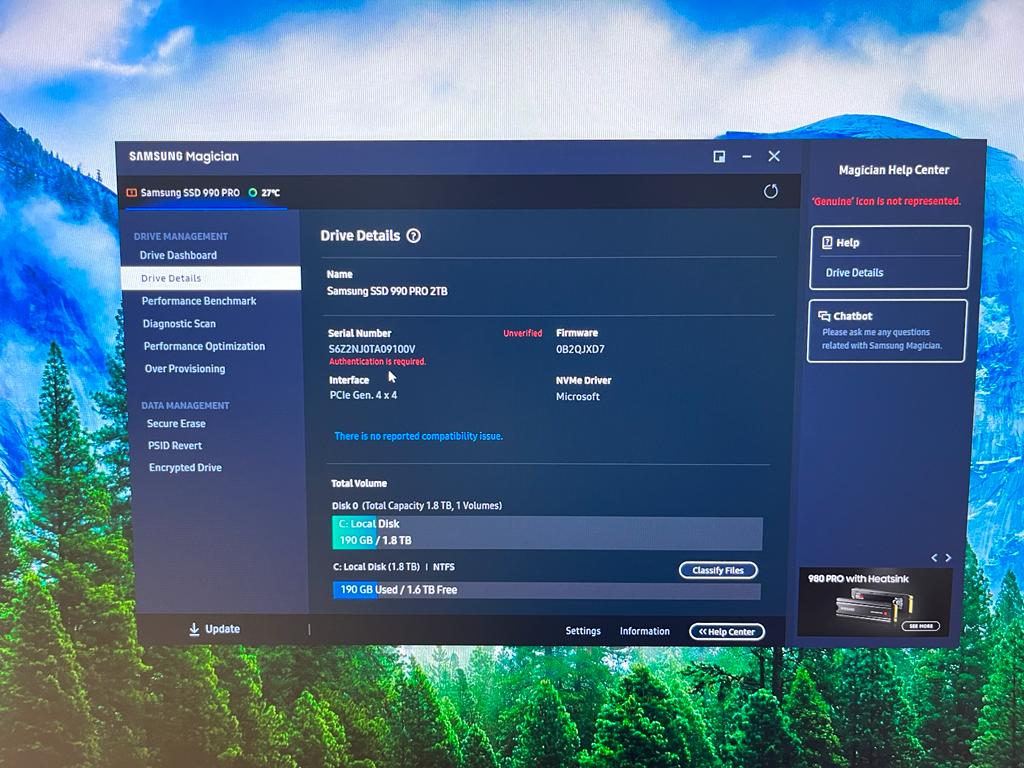Open Secure Erase
Viewport: 1024px width, 768px height.
click(x=176, y=424)
